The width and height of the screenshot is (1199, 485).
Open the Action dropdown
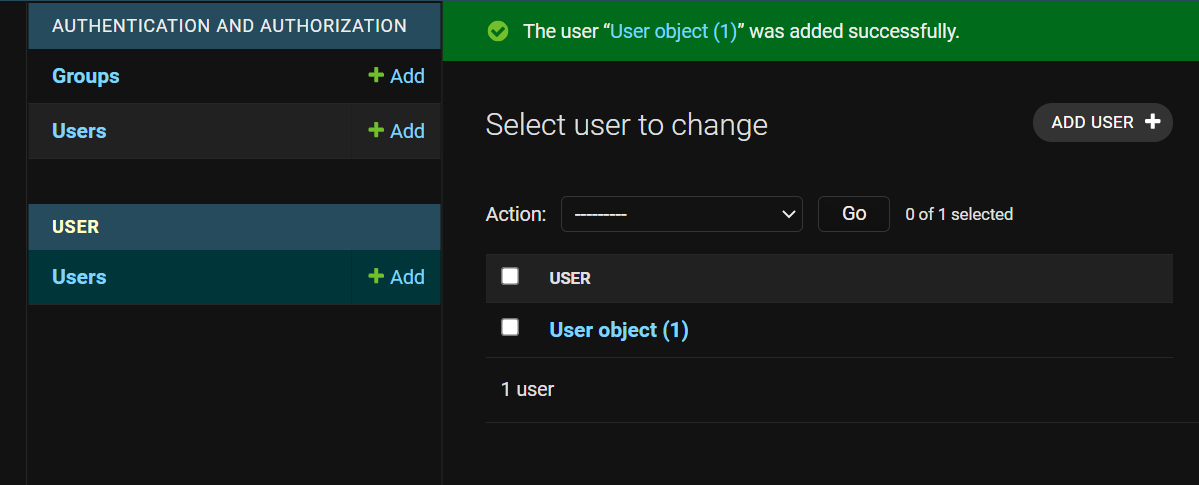(681, 214)
